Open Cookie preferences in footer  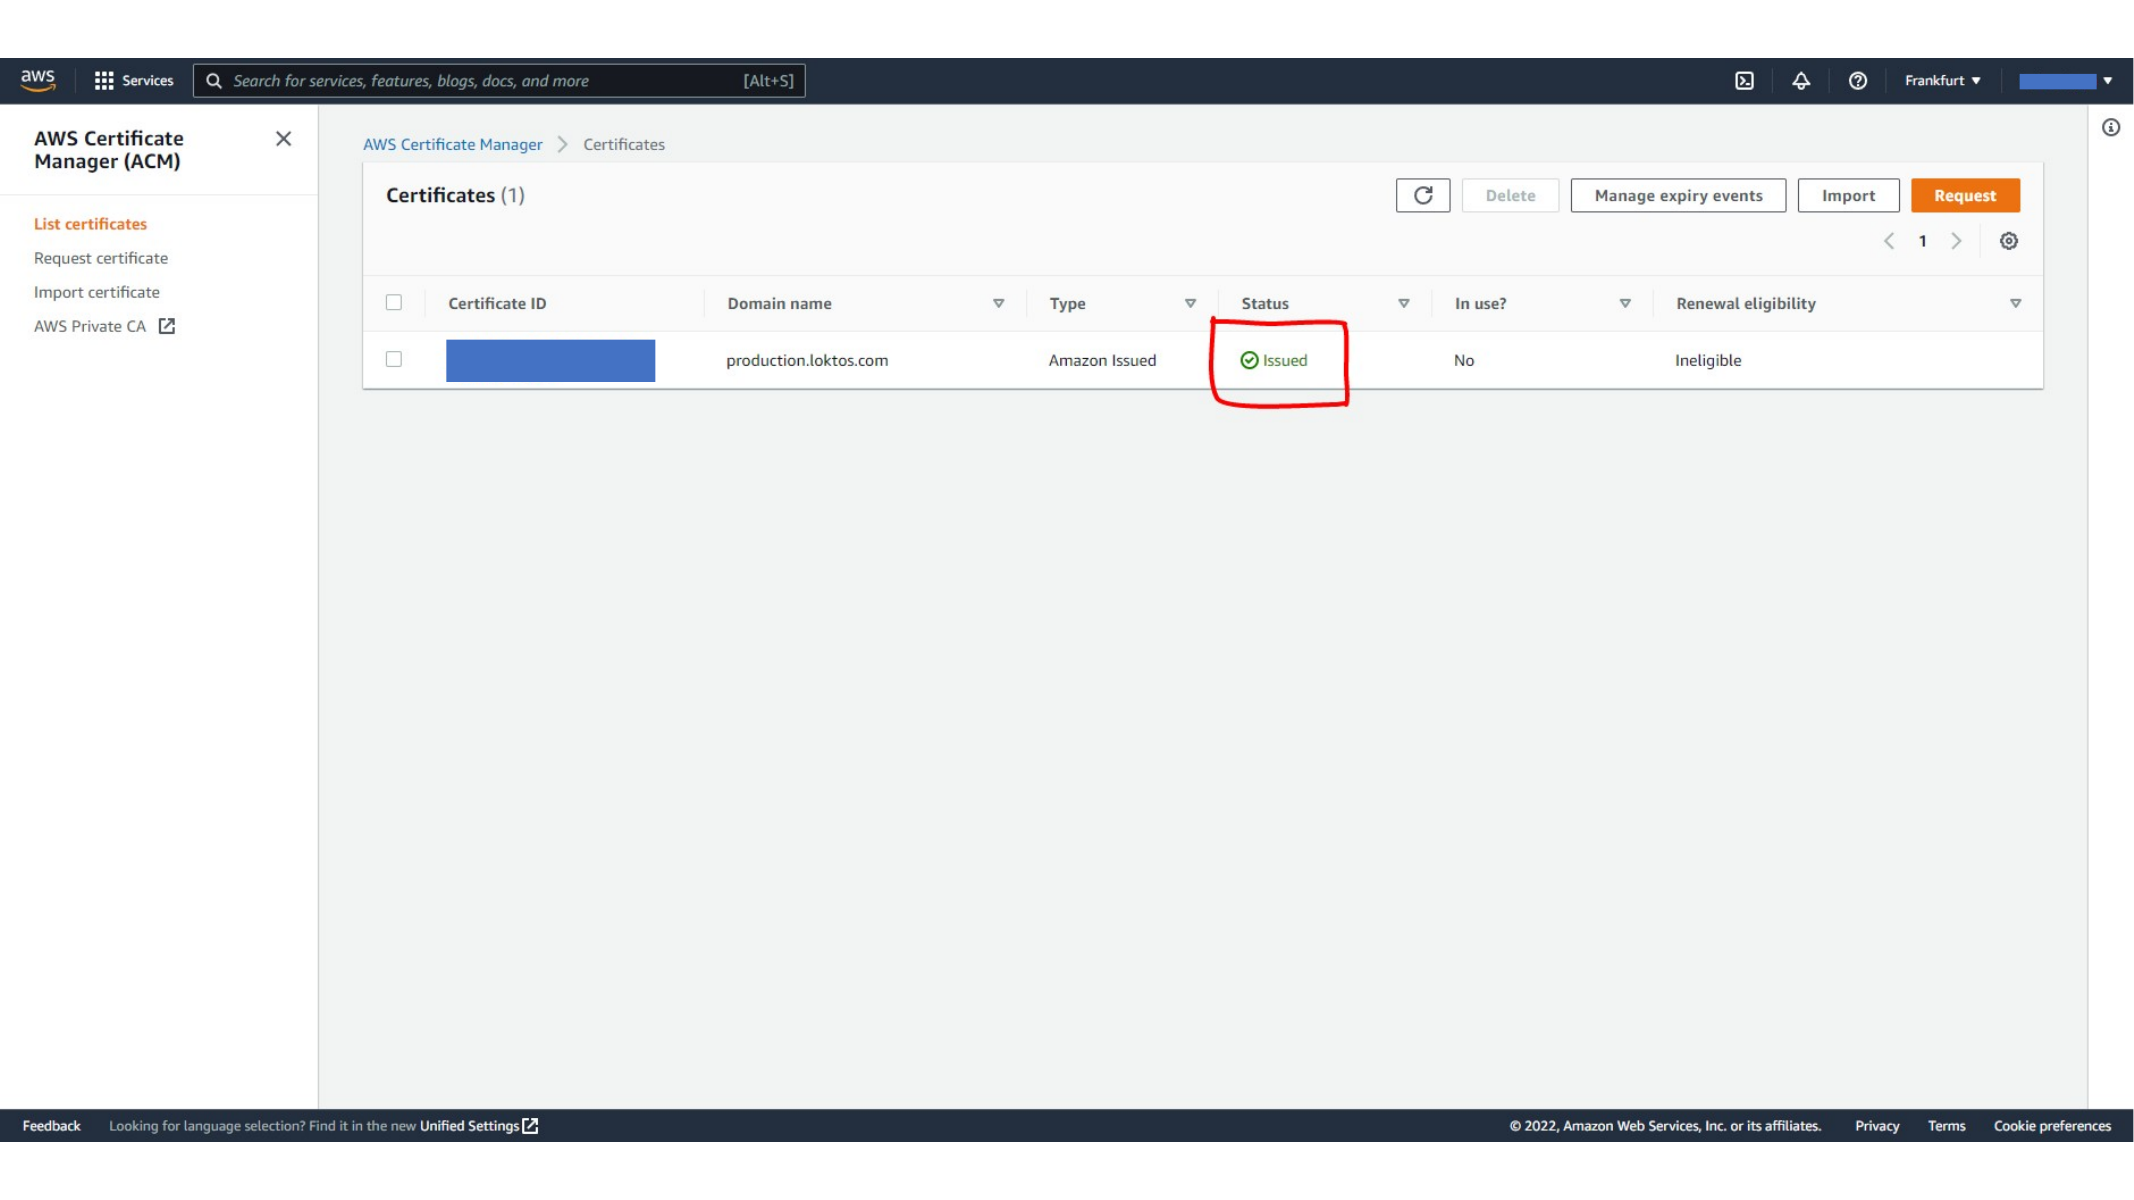(x=2052, y=1126)
